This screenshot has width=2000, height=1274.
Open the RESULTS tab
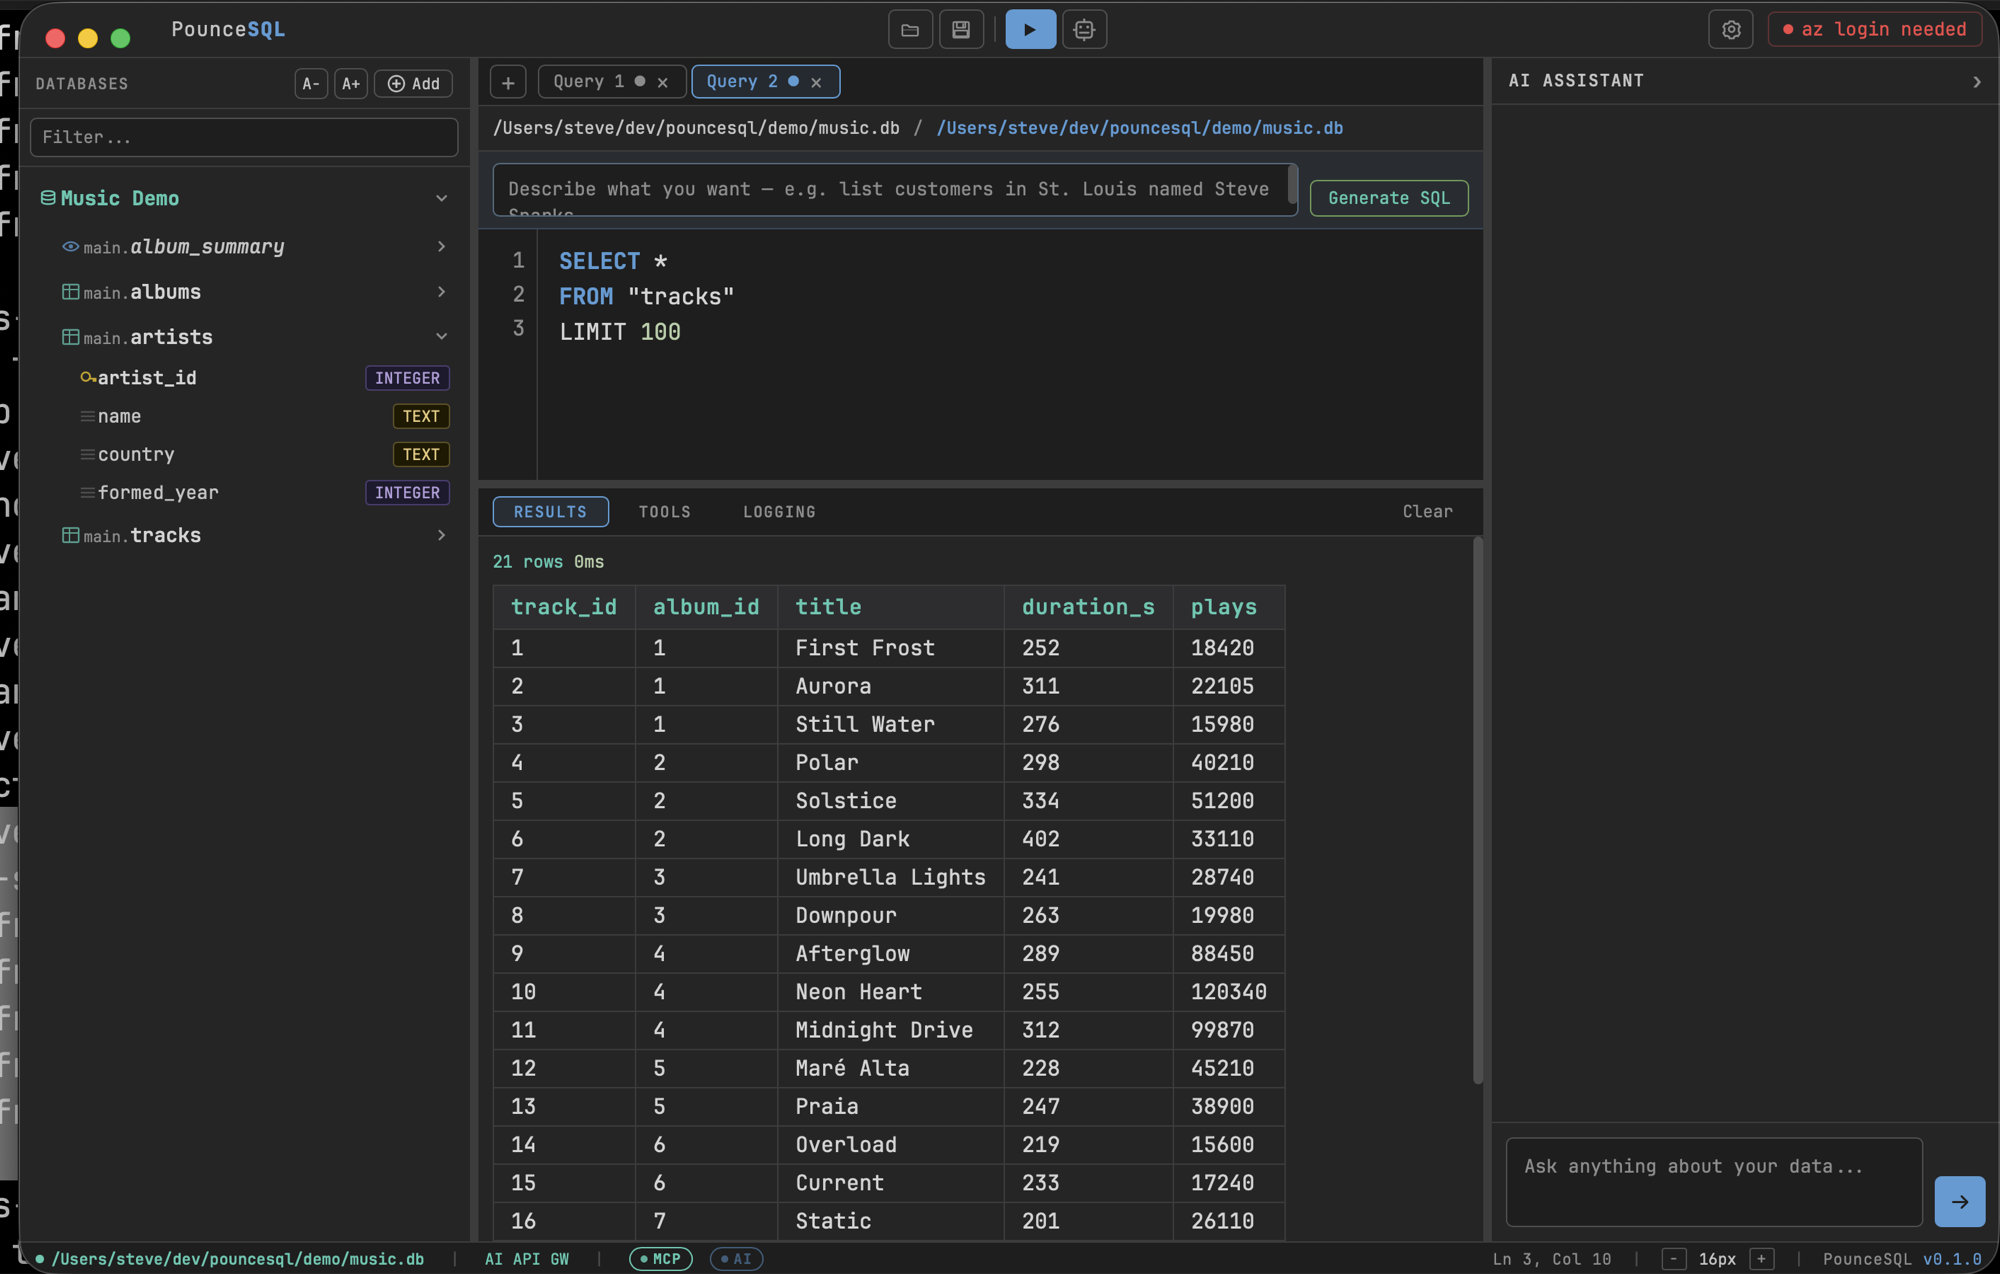click(550, 511)
